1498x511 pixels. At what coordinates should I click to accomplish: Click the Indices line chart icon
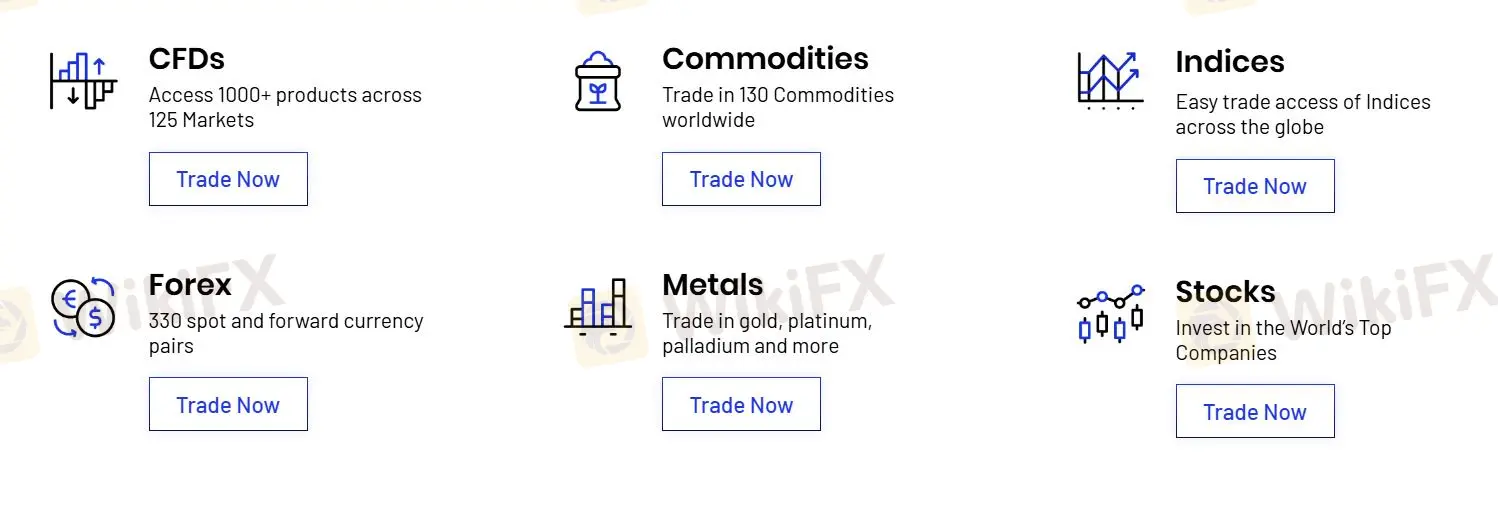click(x=1110, y=80)
